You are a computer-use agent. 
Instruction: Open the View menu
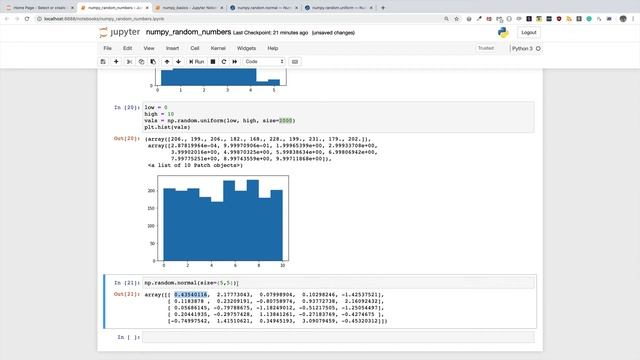tap(149, 48)
